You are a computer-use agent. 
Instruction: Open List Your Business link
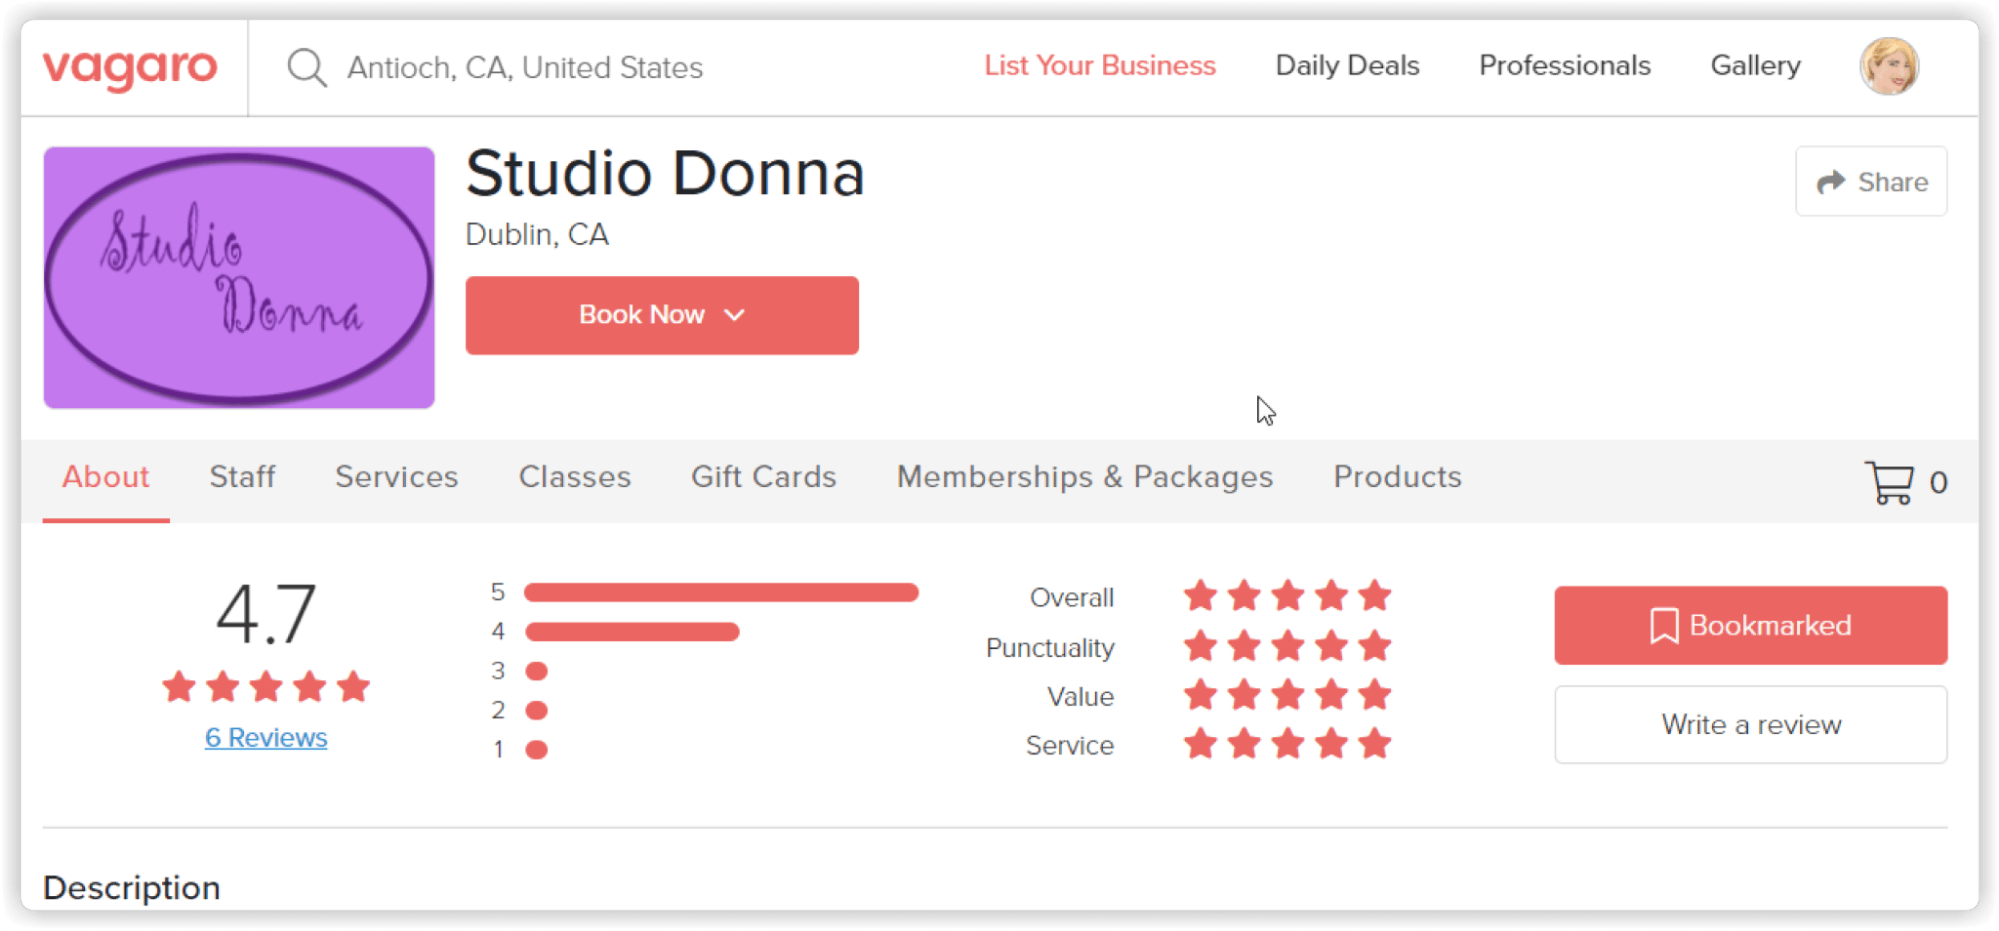coord(1100,66)
